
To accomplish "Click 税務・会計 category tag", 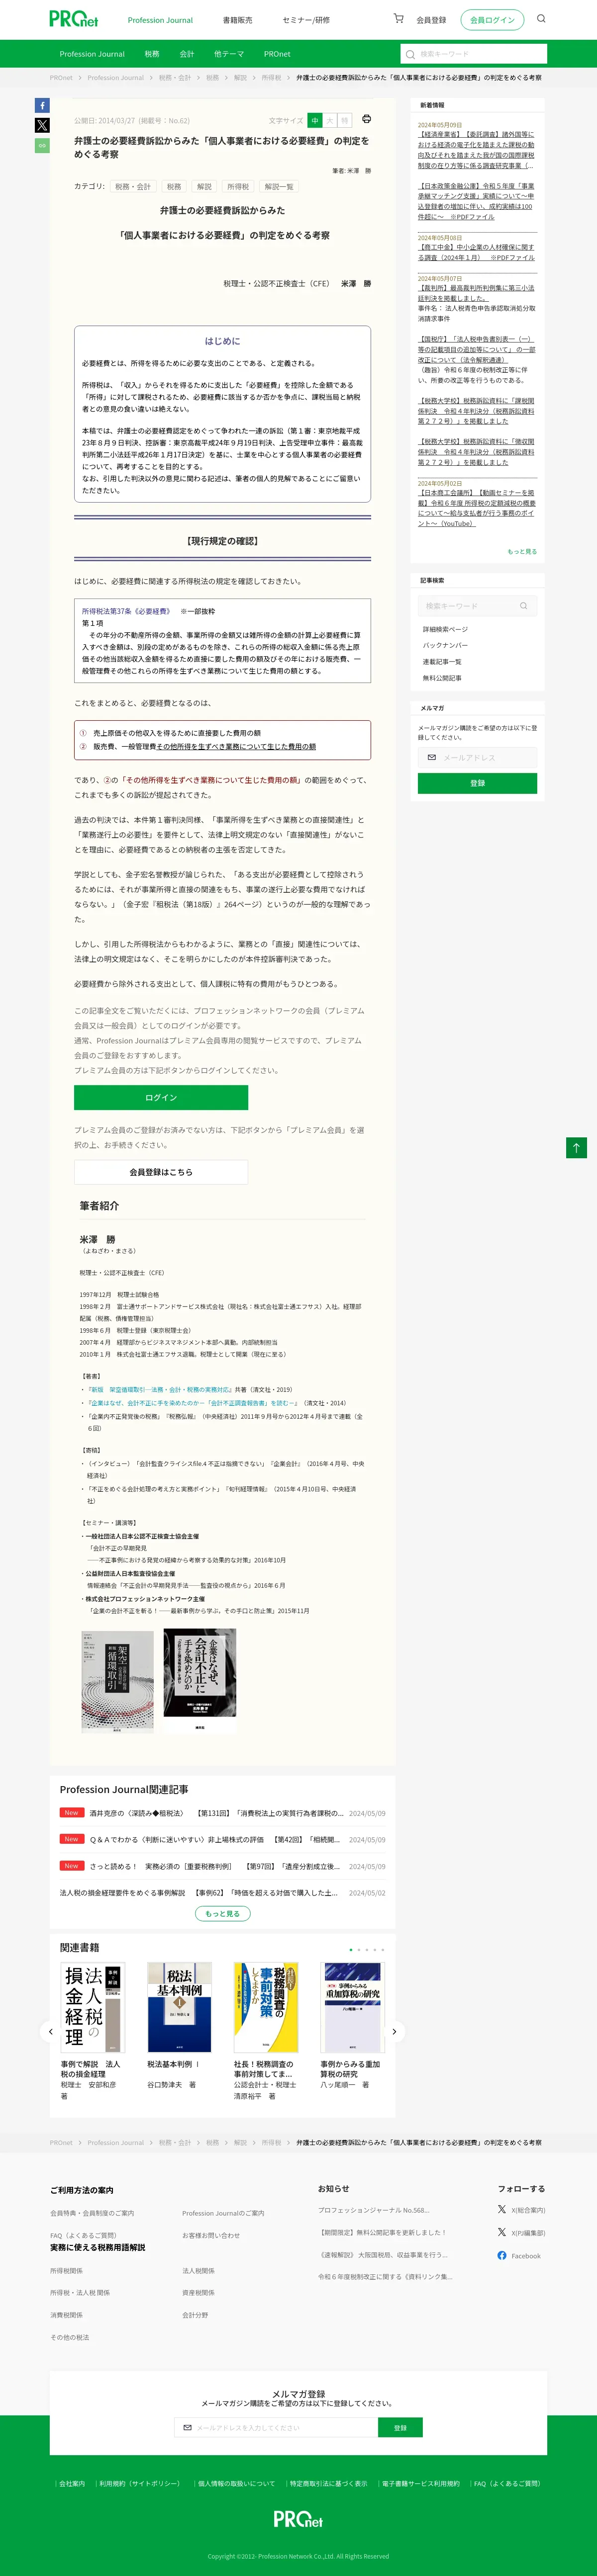I will (133, 186).
